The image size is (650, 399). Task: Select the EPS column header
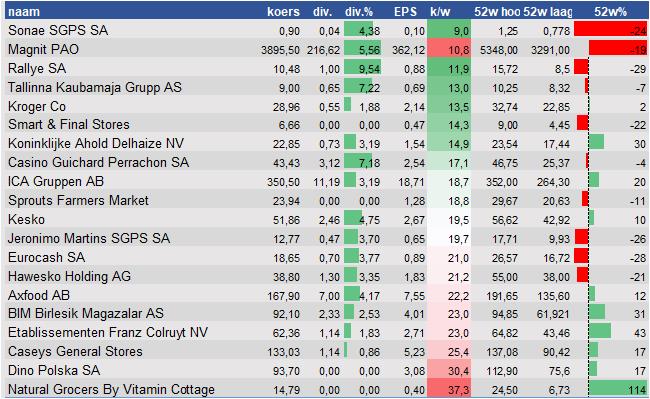click(405, 12)
